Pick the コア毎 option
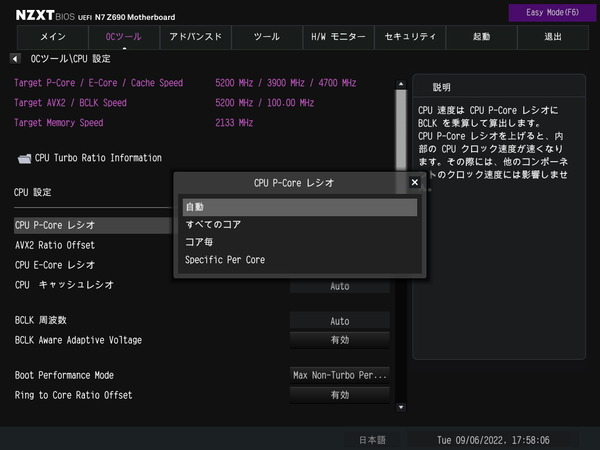 coord(299,242)
